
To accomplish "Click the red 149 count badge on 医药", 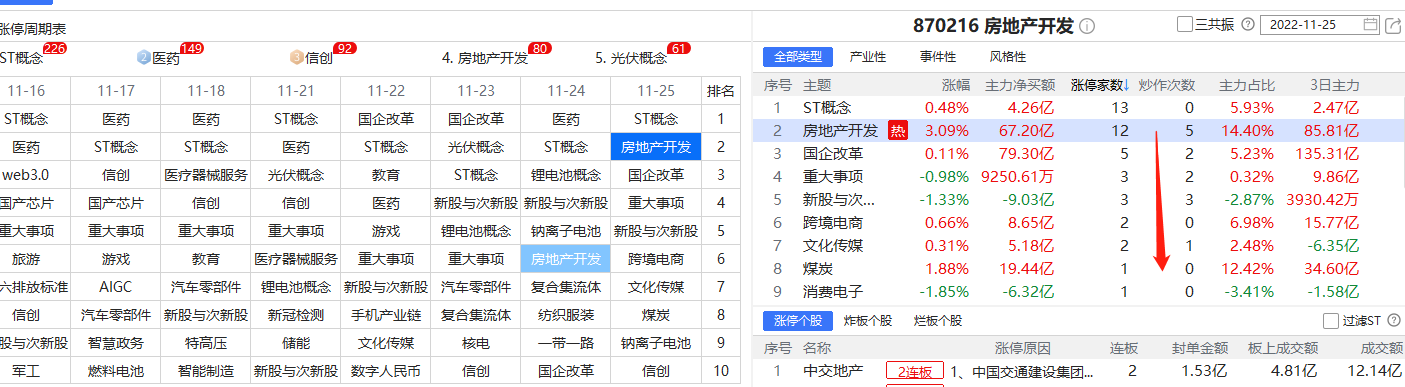I will (x=192, y=48).
